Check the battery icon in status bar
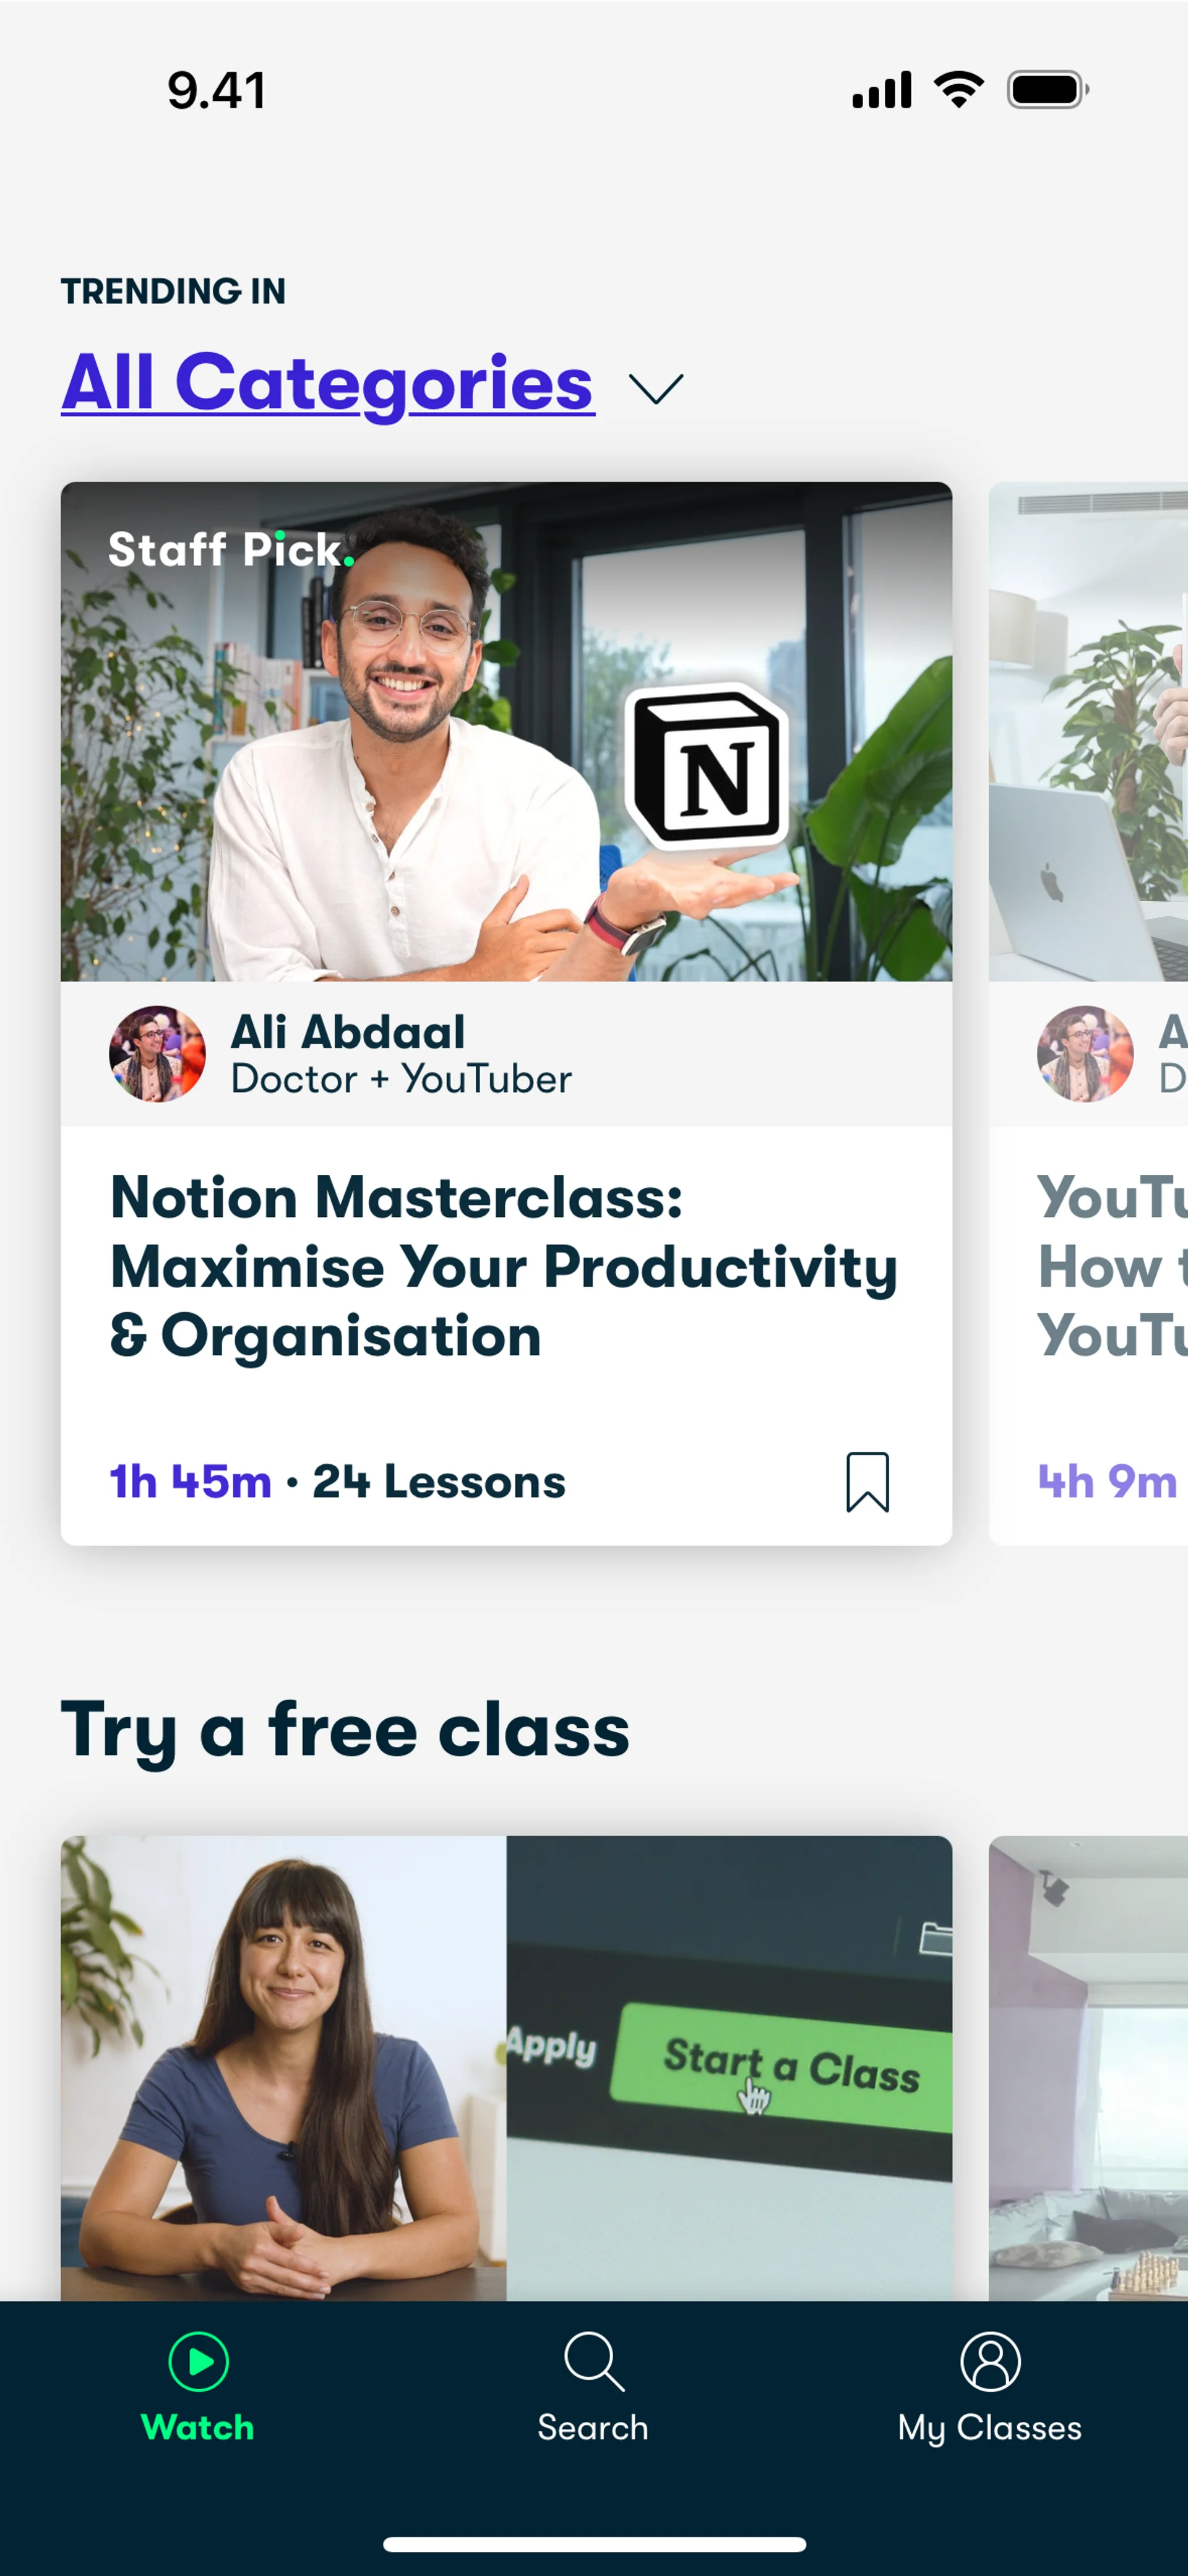 pyautogui.click(x=1047, y=90)
